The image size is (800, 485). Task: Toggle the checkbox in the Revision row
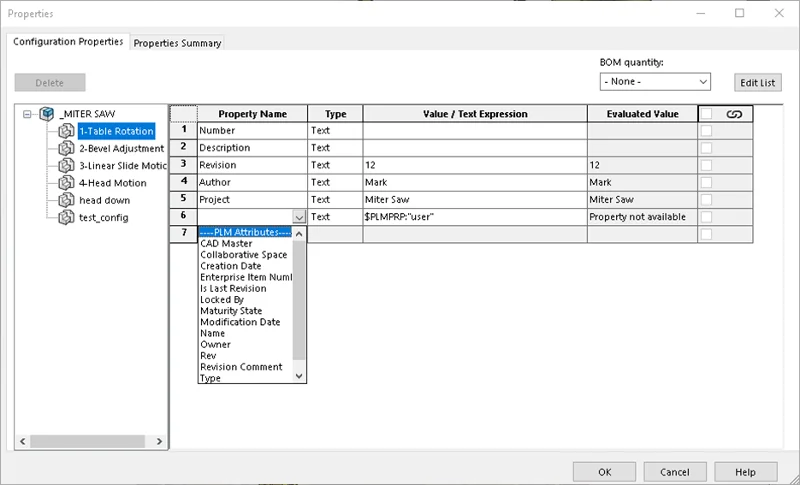[x=707, y=165]
